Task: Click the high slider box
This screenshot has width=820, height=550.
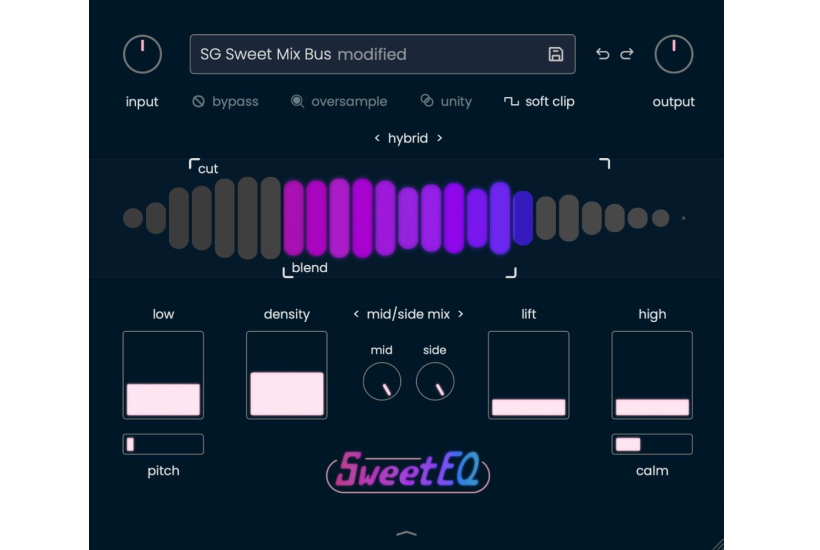Action: click(652, 375)
